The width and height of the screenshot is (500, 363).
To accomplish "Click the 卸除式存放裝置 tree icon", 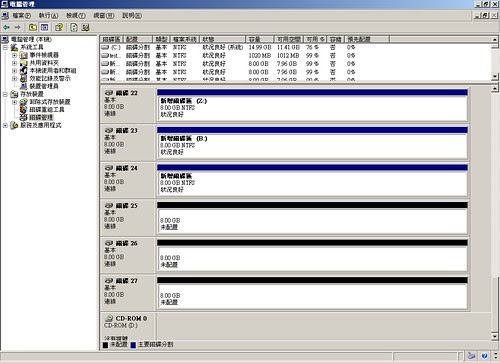I will 23,102.
